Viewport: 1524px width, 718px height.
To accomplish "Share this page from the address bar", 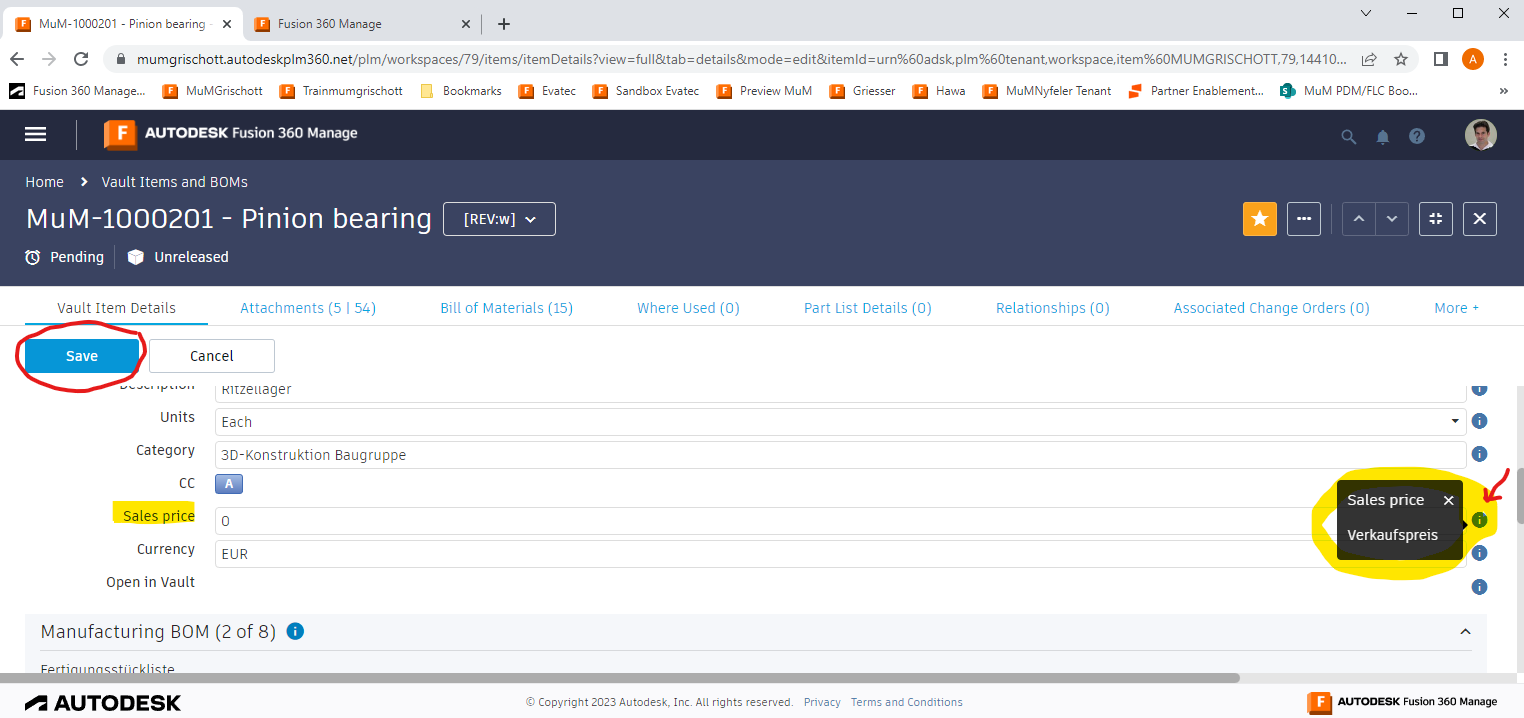I will coord(1369,59).
